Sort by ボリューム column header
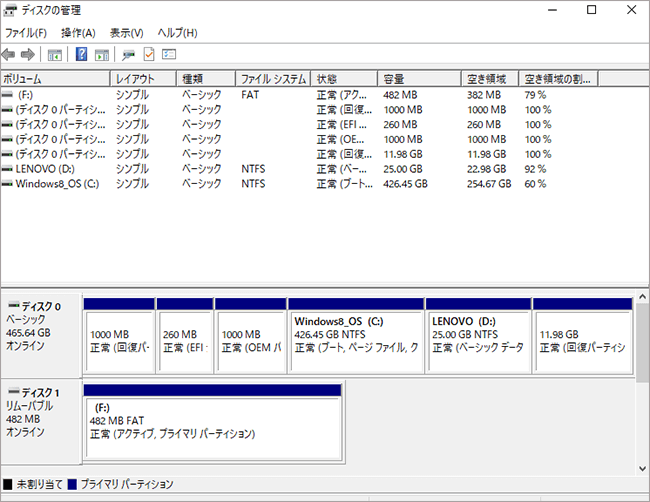Image resolution: width=650 pixels, height=502 pixels. click(55, 79)
